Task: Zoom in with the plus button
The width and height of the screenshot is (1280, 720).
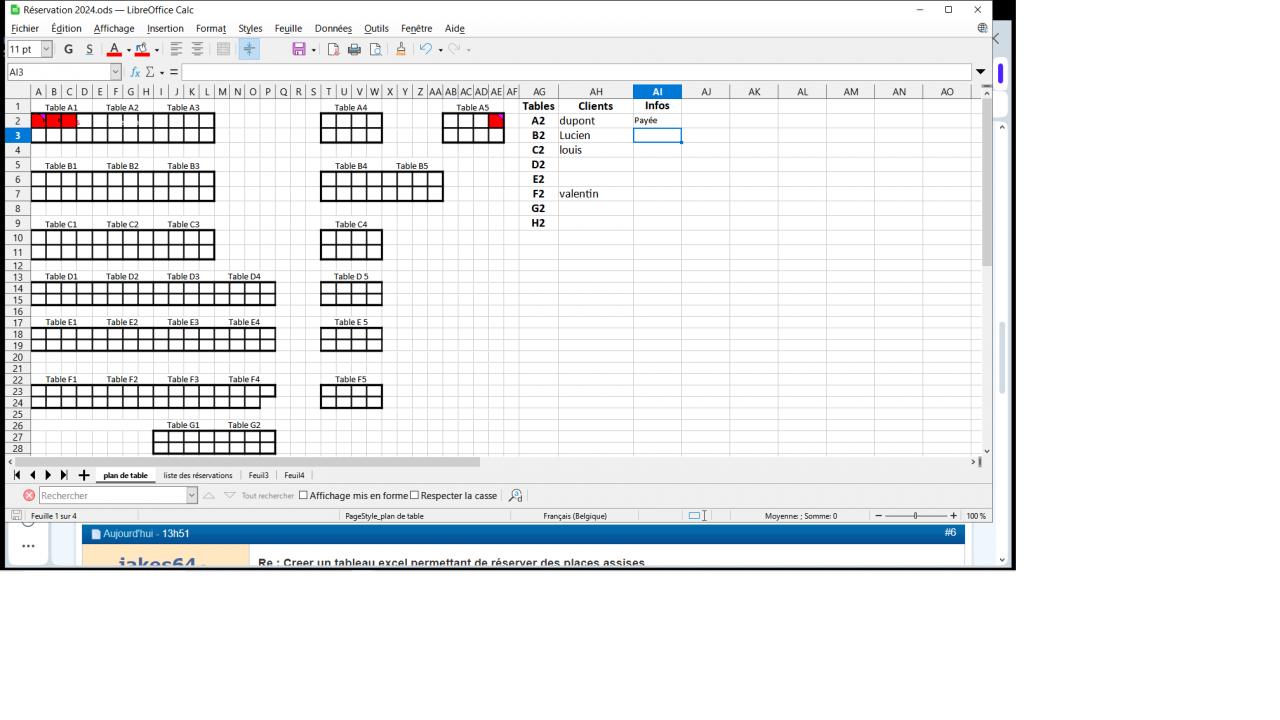Action: pos(953,516)
